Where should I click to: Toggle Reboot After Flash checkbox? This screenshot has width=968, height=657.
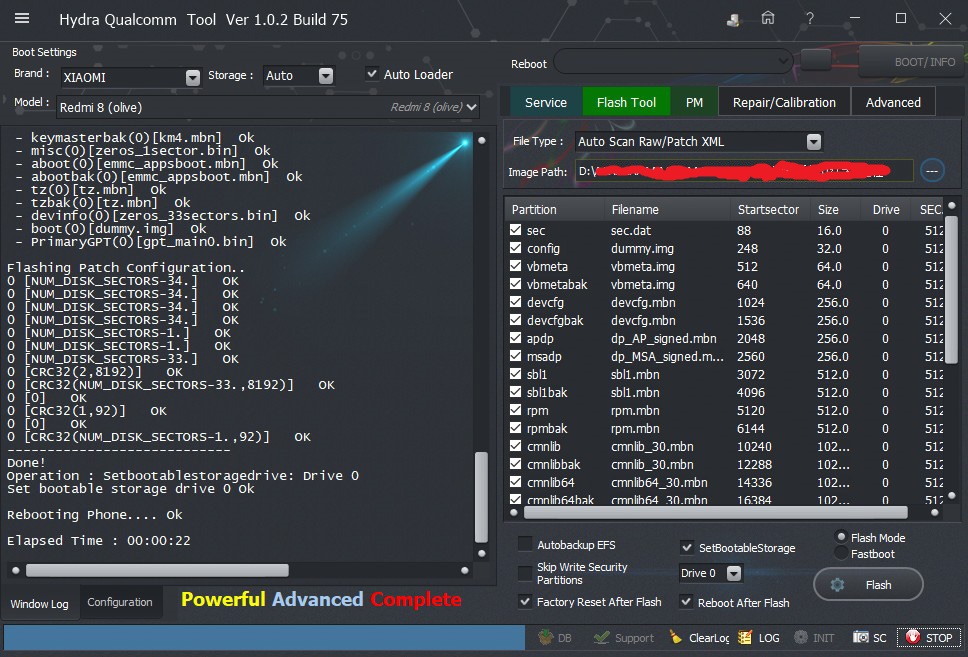point(686,601)
